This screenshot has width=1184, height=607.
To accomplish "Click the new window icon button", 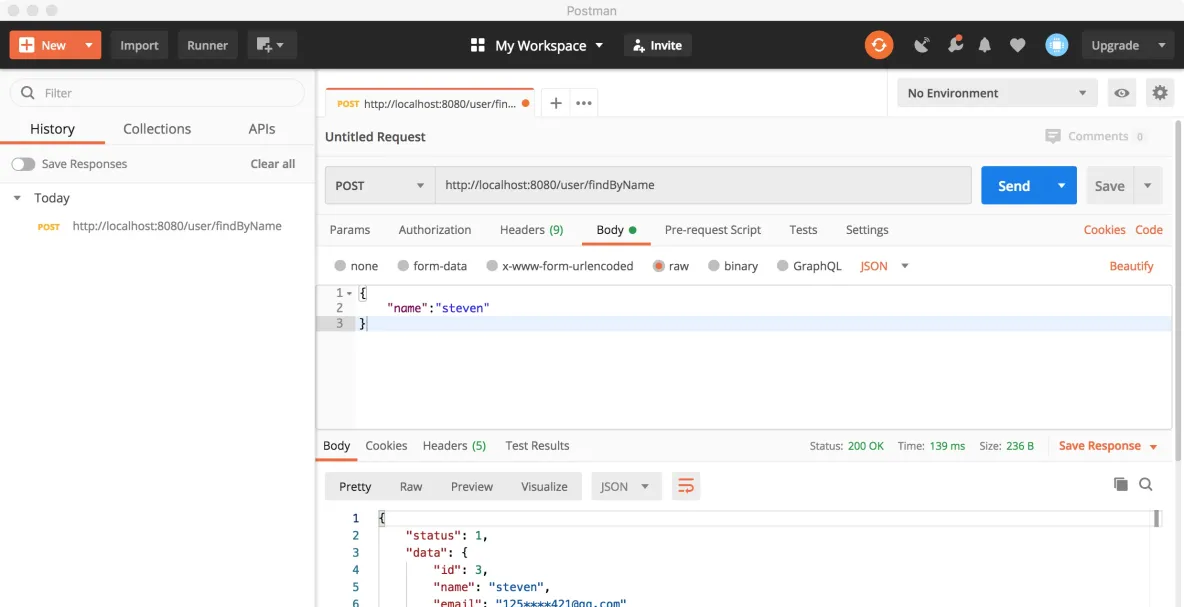I will point(272,45).
